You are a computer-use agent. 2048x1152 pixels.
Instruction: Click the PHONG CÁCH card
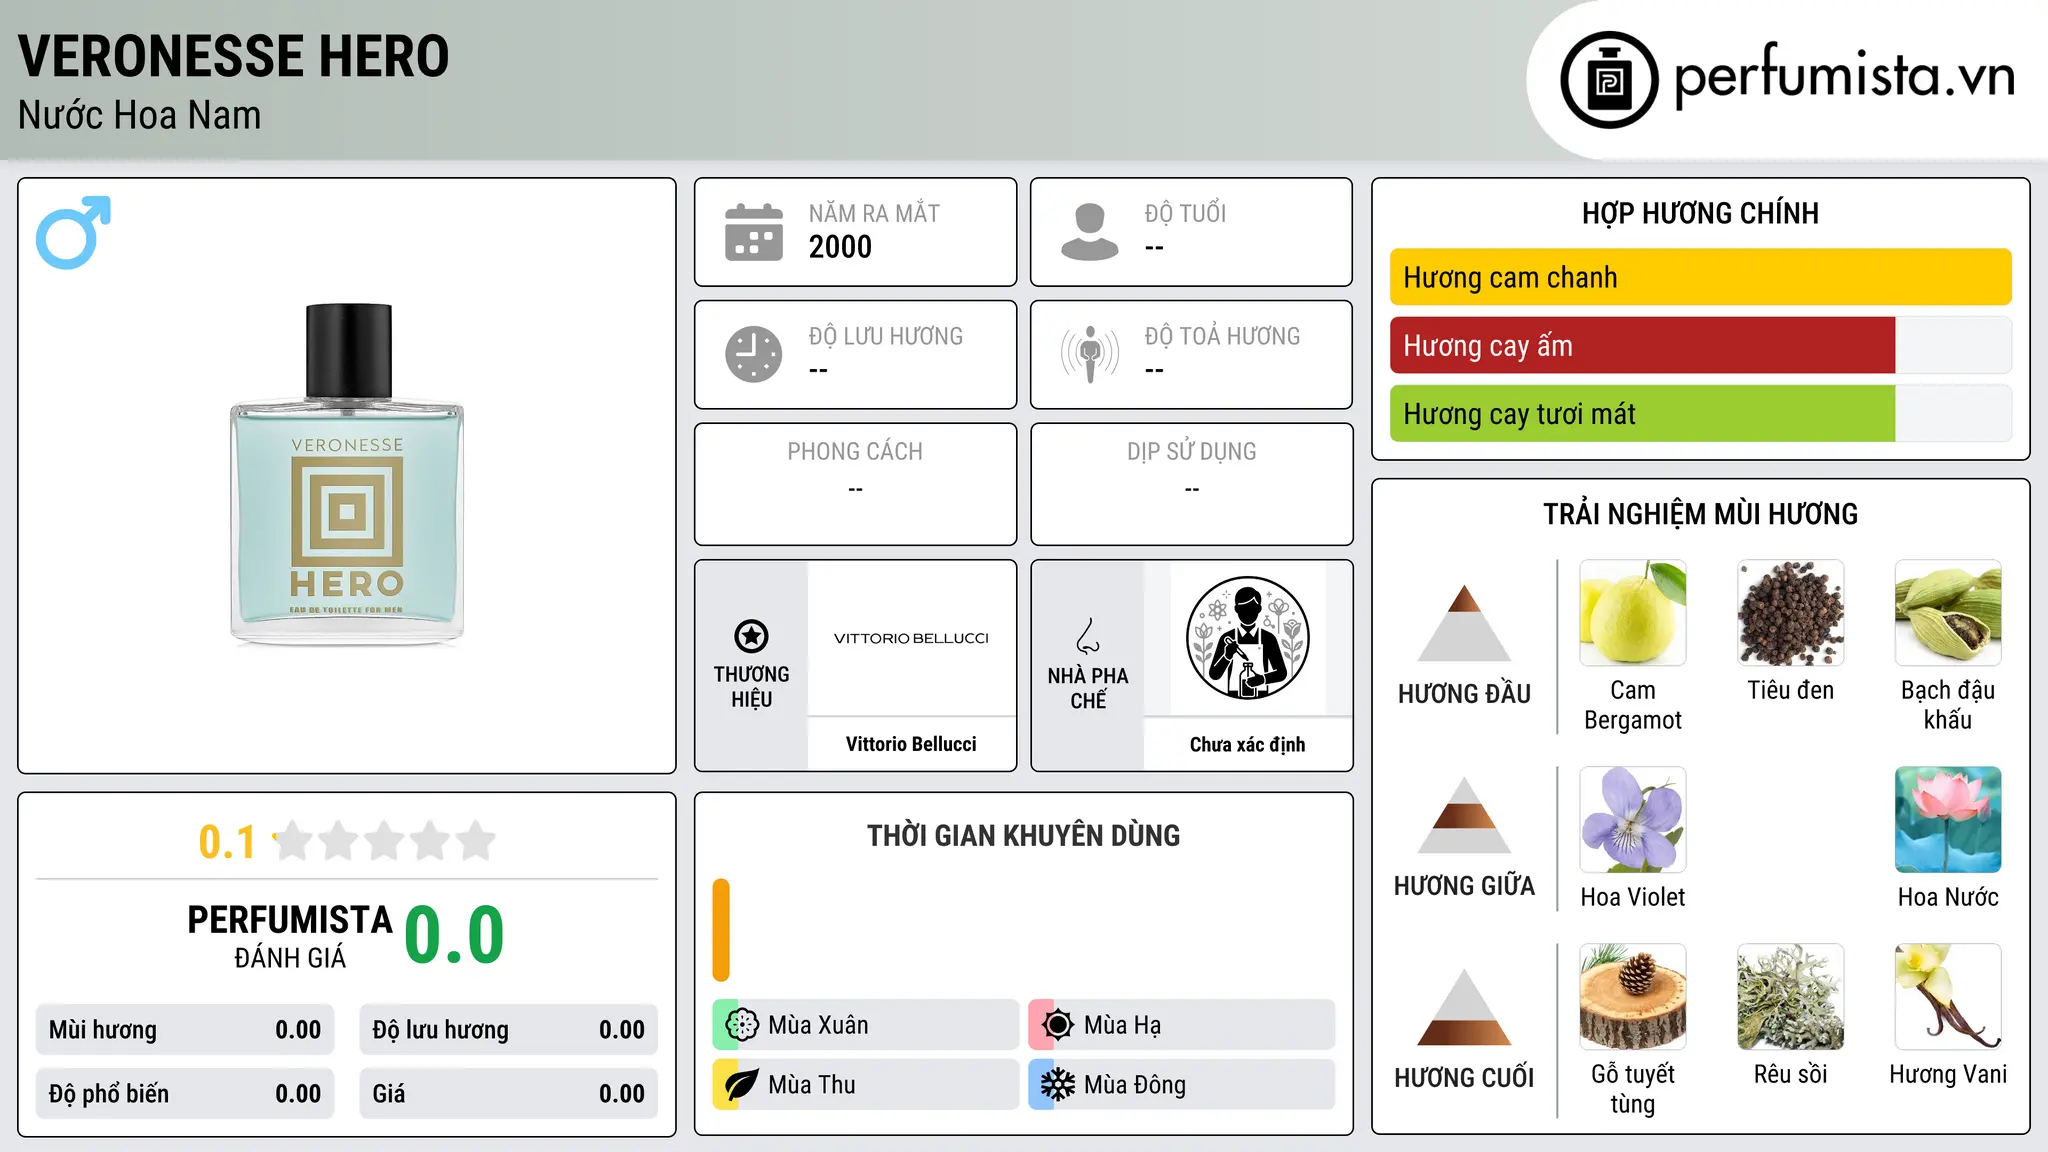pos(855,484)
